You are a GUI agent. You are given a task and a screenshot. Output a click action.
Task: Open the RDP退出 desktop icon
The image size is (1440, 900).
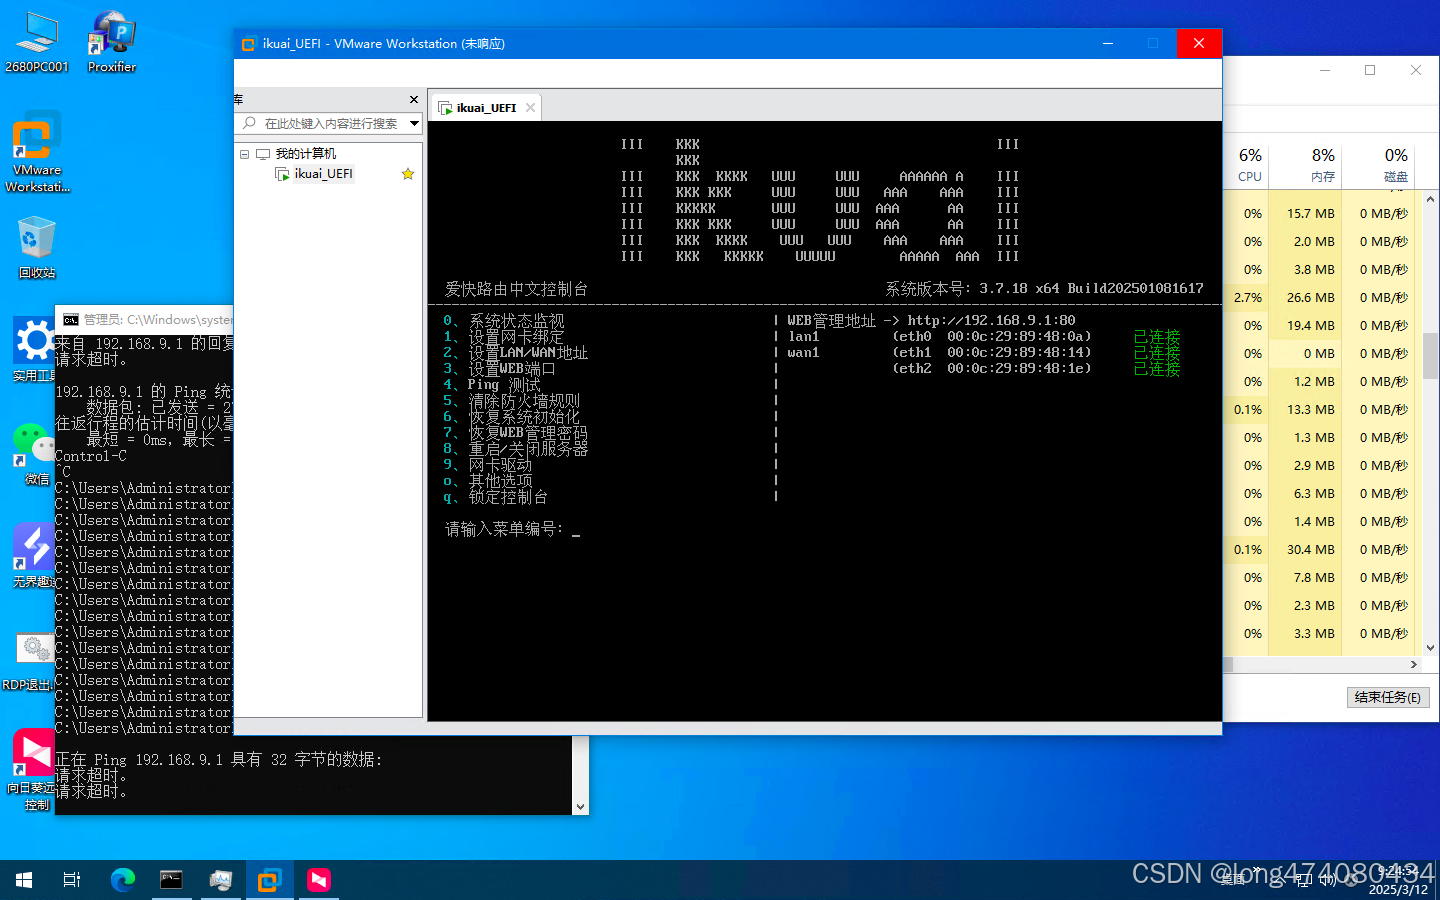(x=32, y=660)
